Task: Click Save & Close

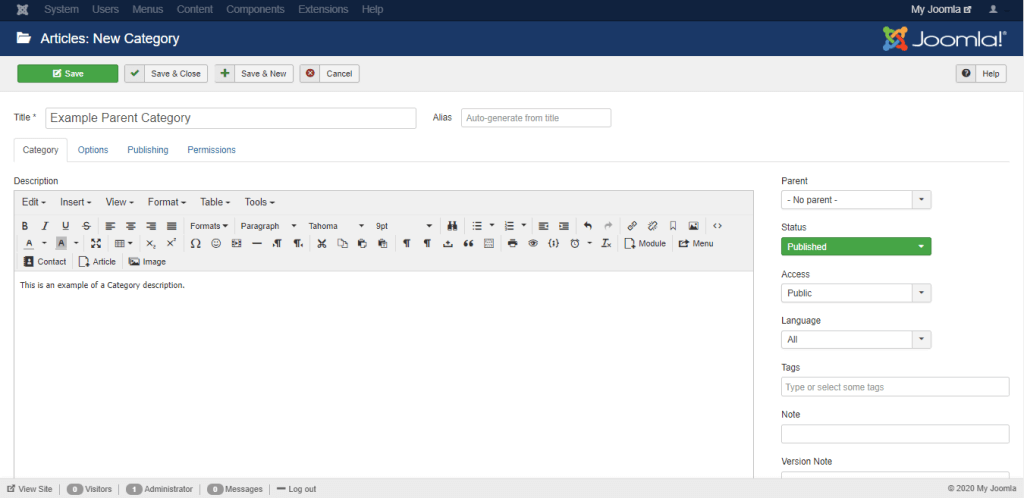Action: click(x=167, y=74)
